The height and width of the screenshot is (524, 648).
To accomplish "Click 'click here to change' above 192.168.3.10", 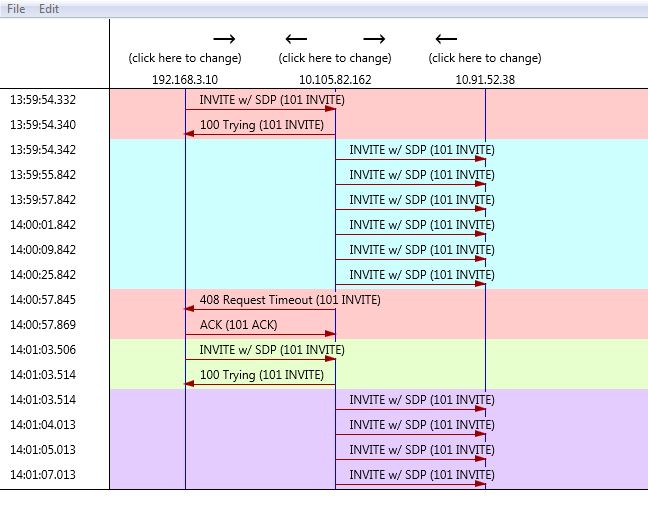I will click(185, 58).
